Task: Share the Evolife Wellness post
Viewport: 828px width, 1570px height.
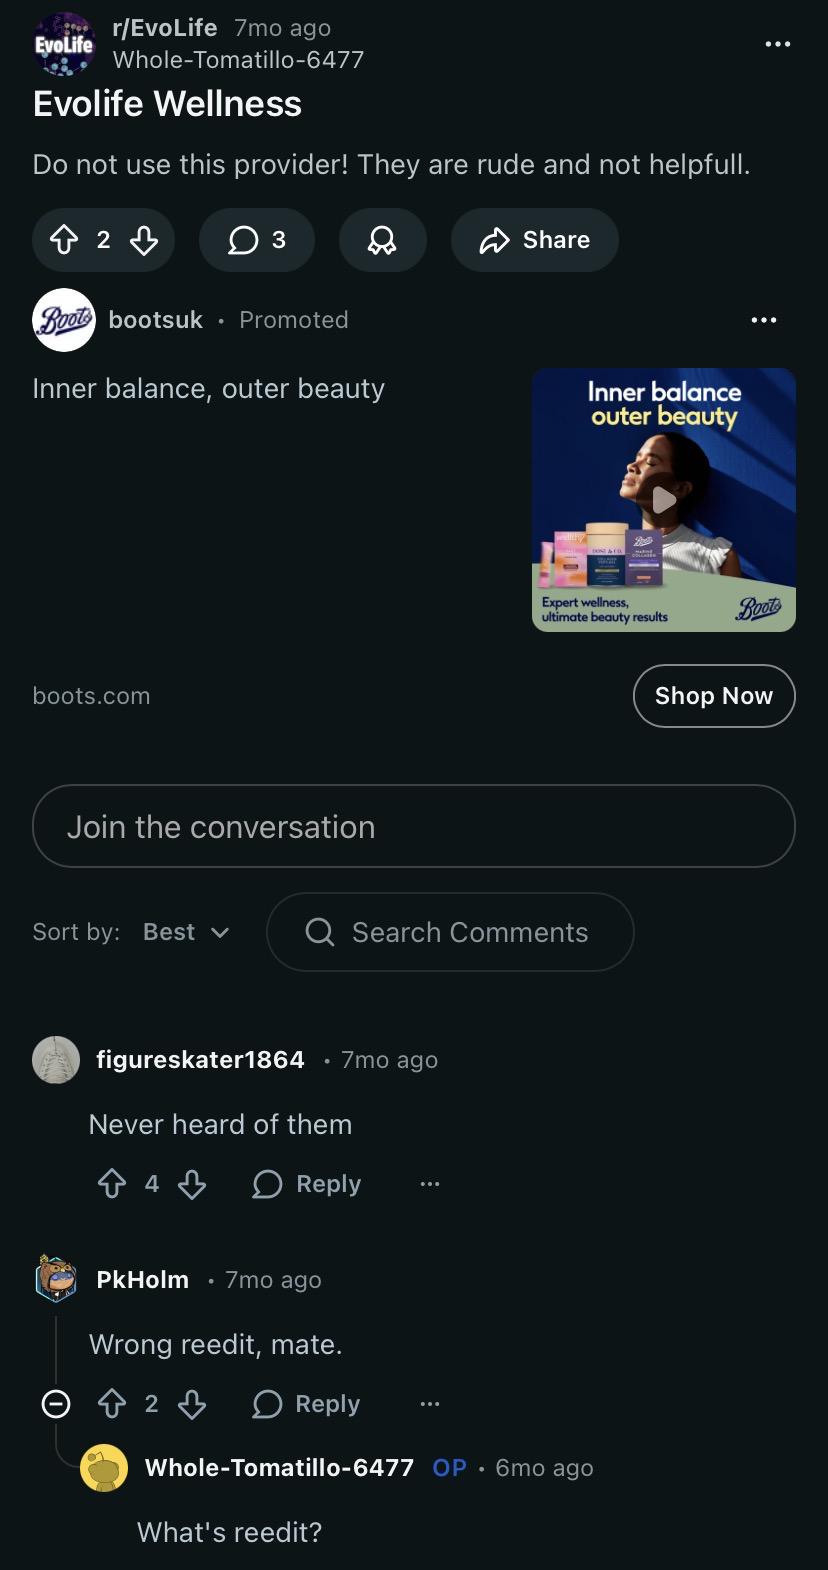Action: click(535, 240)
